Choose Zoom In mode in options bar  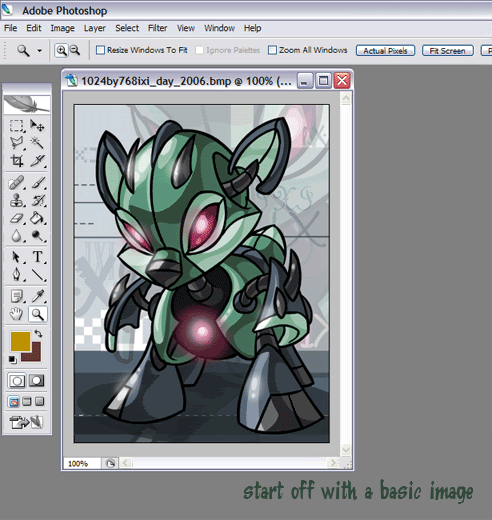[61, 50]
